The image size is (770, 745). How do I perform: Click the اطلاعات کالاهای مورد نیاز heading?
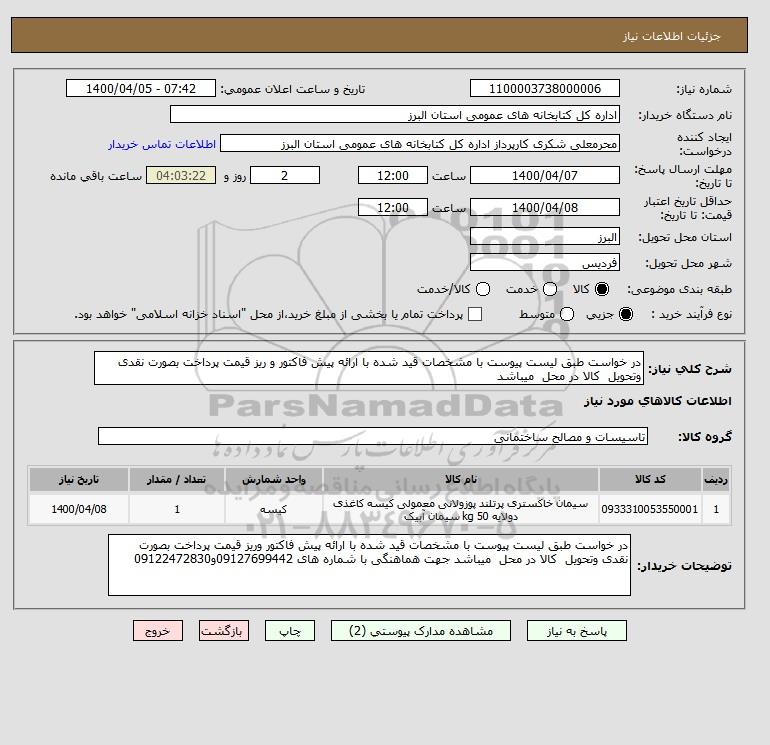coord(658,401)
